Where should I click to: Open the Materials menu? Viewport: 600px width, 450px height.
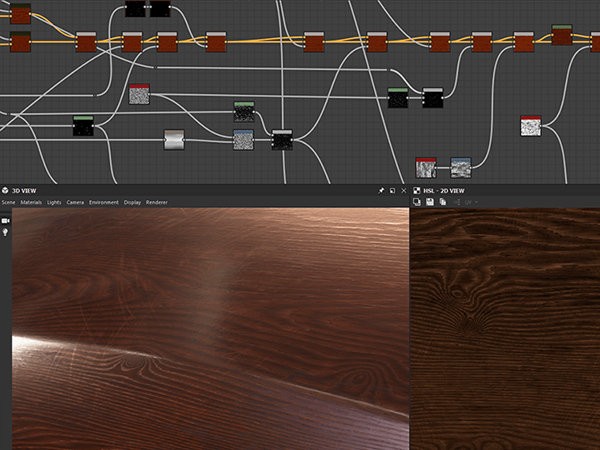tap(31, 202)
